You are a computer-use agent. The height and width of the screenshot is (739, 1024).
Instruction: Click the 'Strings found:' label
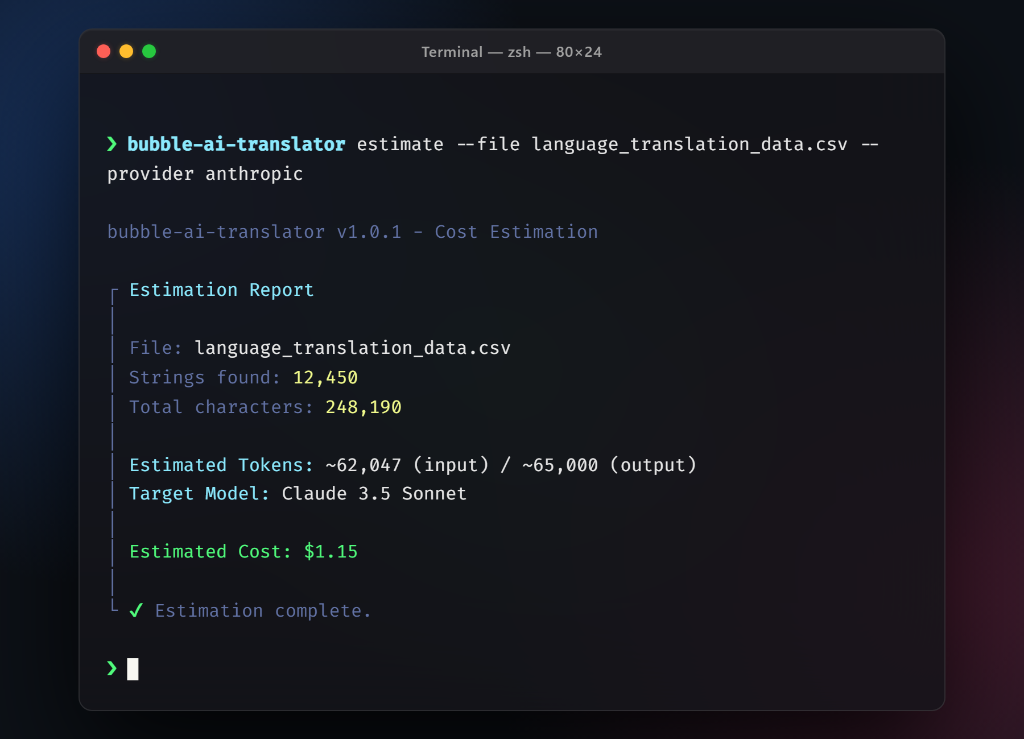(205, 378)
